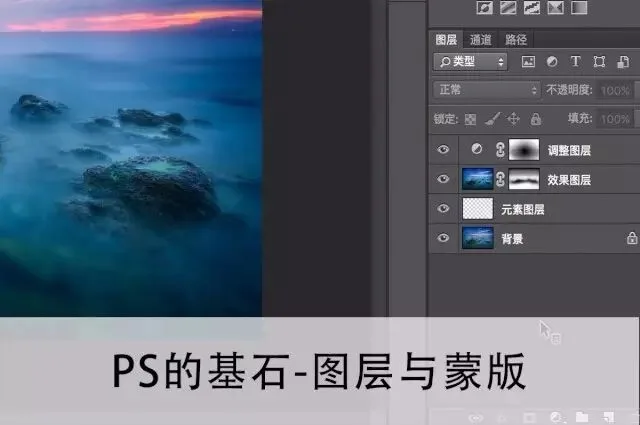Select the image thumbnail of 效果图层
The height and width of the screenshot is (425, 640).
[x=478, y=179]
